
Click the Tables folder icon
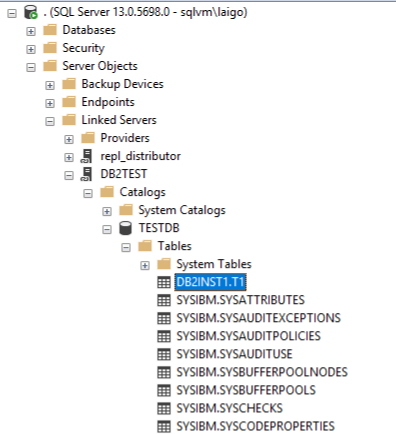(x=145, y=246)
